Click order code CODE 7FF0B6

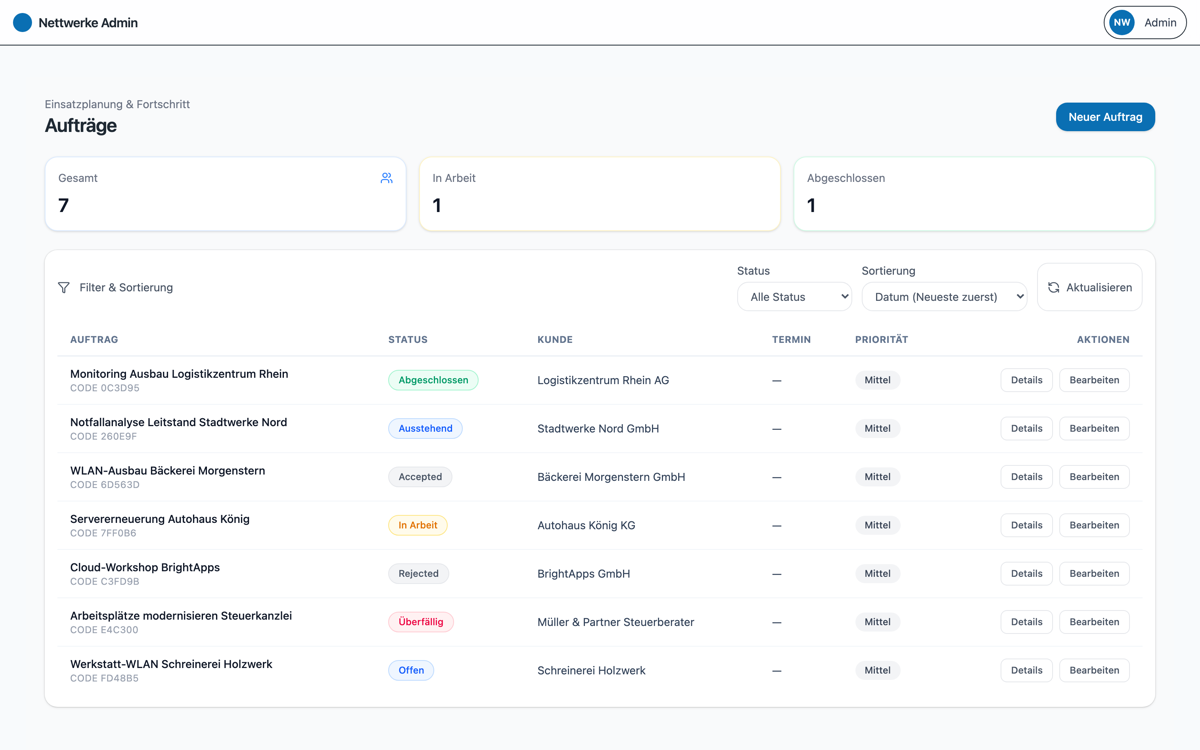click(103, 533)
